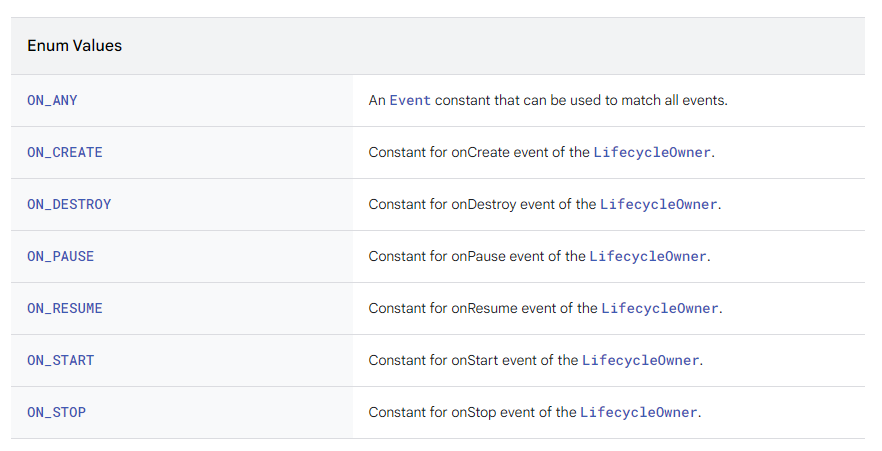This screenshot has width=882, height=451.
Task: Open the ON_RESUME enum value link
Action: click(65, 309)
